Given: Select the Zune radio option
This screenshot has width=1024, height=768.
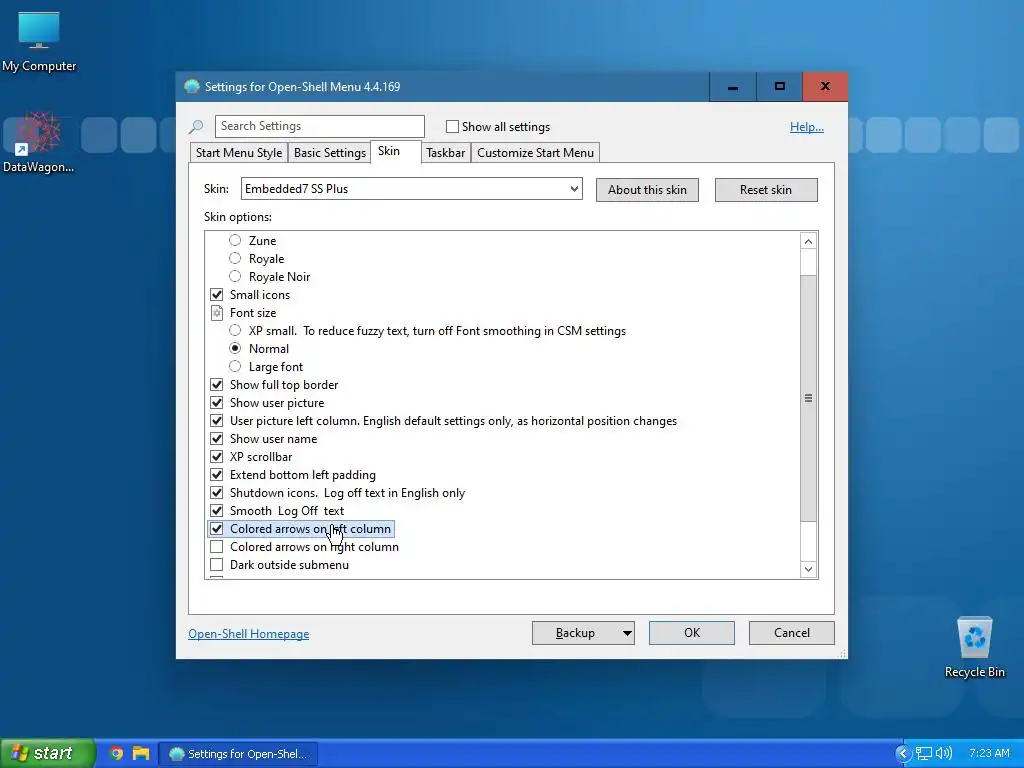Looking at the screenshot, I should [x=235, y=240].
